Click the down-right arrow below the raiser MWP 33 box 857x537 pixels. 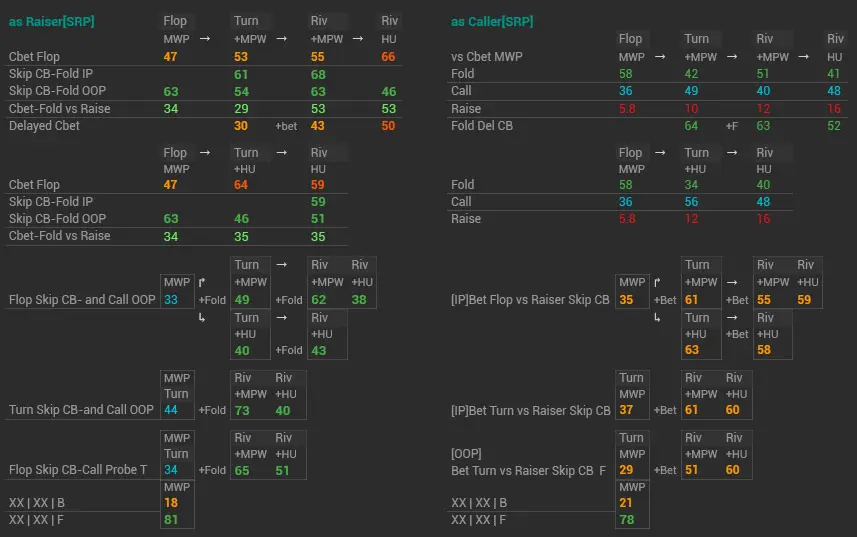[x=202, y=318]
